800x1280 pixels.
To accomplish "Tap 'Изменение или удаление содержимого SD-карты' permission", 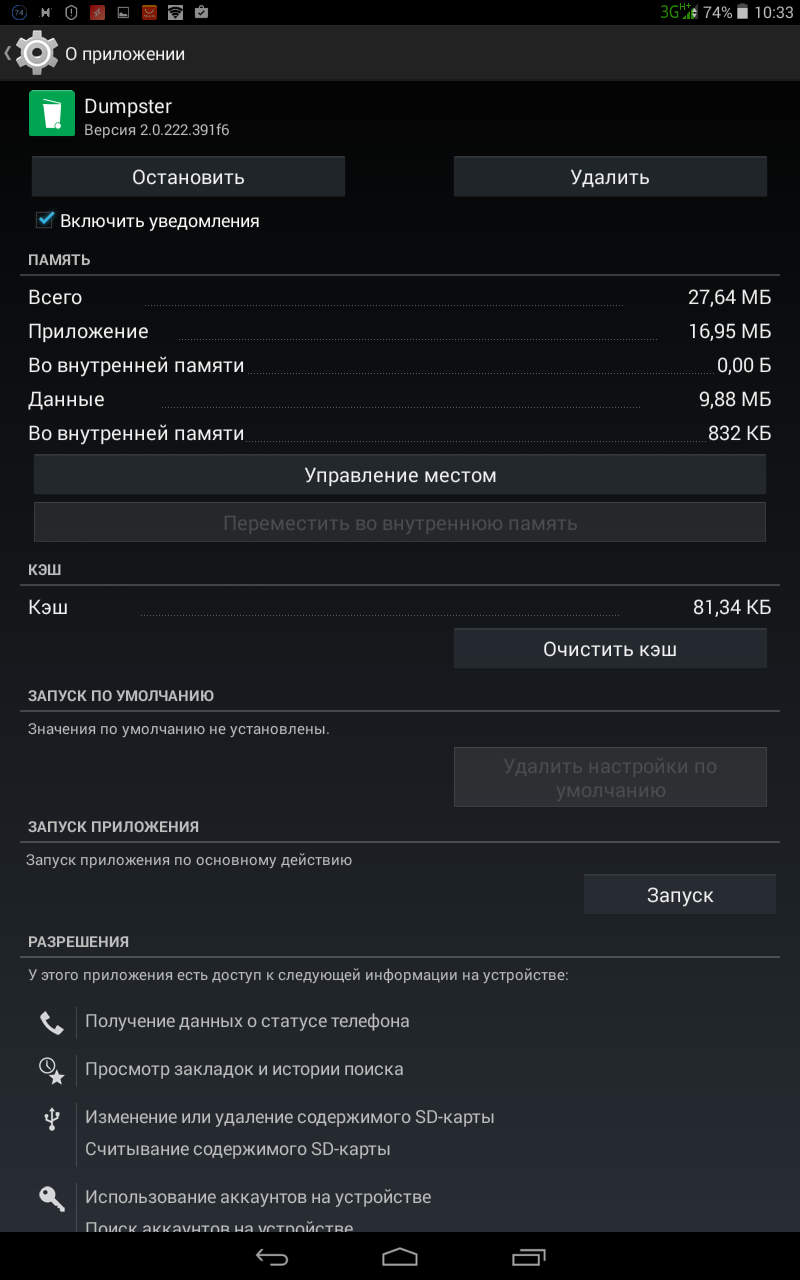I will click(290, 1117).
